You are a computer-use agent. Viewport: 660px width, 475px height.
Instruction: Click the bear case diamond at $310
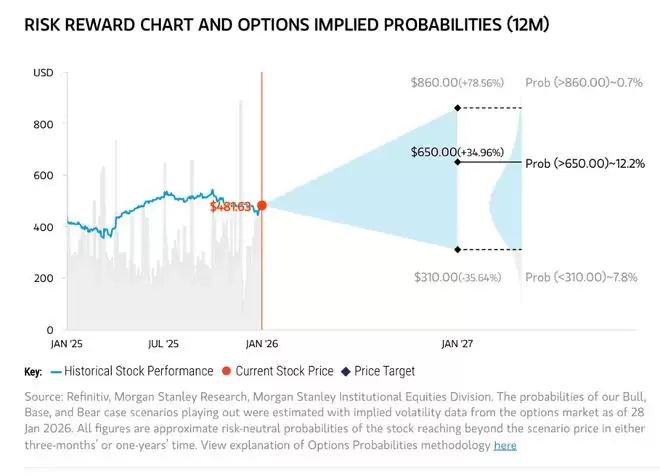pyautogui.click(x=457, y=249)
